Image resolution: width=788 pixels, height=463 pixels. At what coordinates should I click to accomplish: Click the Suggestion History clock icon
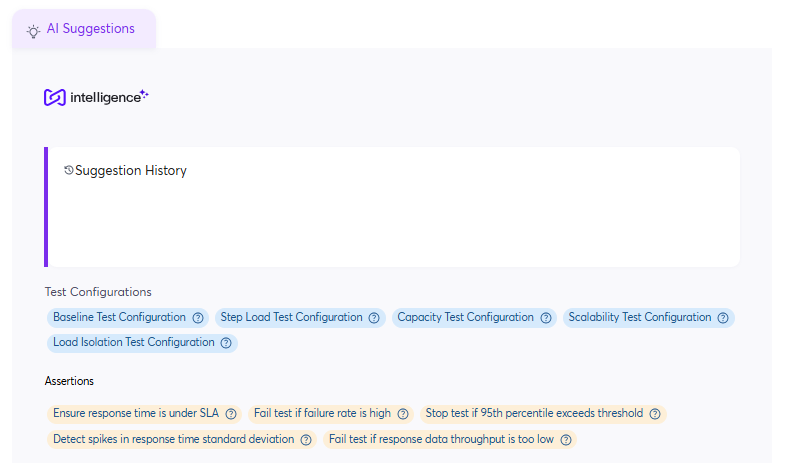point(68,171)
